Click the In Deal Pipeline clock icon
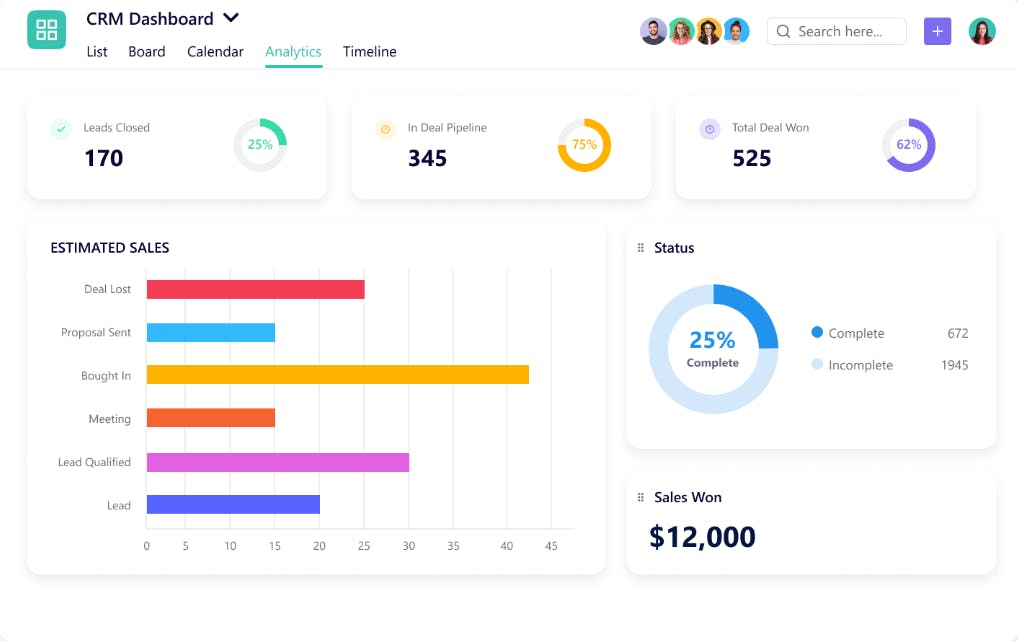 [x=385, y=128]
